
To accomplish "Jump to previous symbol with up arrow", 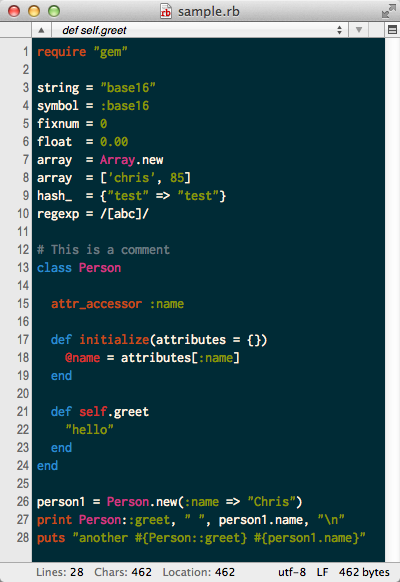I will 41,30.
